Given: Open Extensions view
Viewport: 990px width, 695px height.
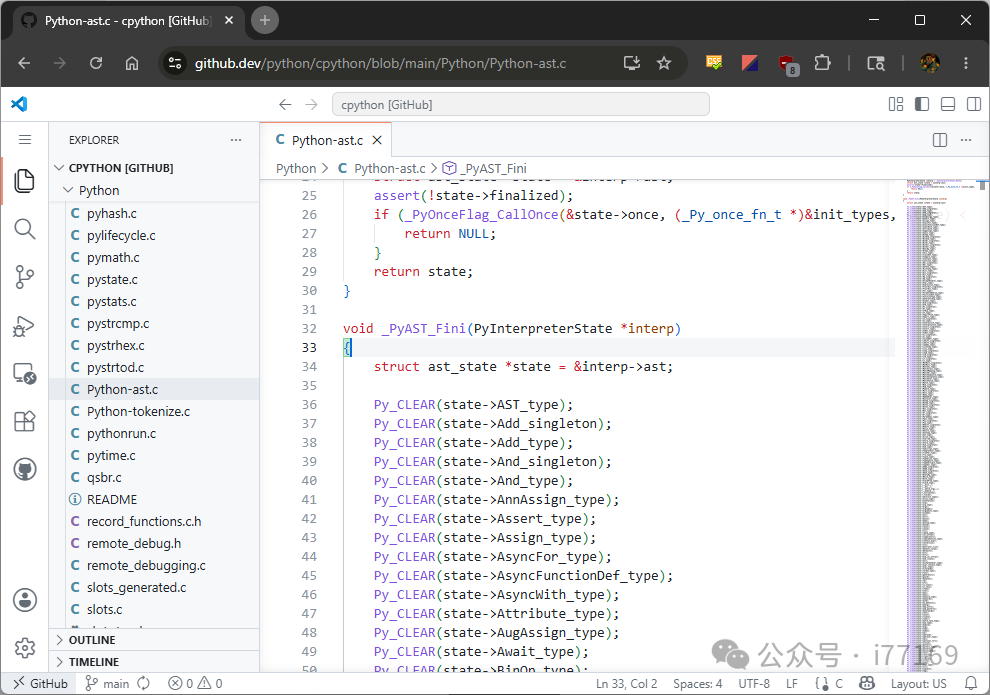Looking at the screenshot, I should tap(25, 421).
